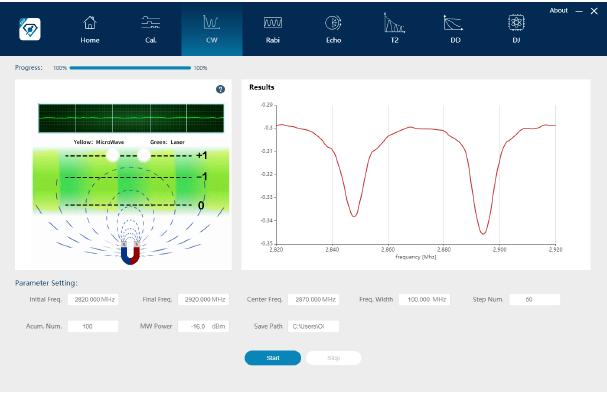Image resolution: width=607 pixels, height=396 pixels.
Task: Open the DJ algorithm chip icon
Action: pos(516,23)
